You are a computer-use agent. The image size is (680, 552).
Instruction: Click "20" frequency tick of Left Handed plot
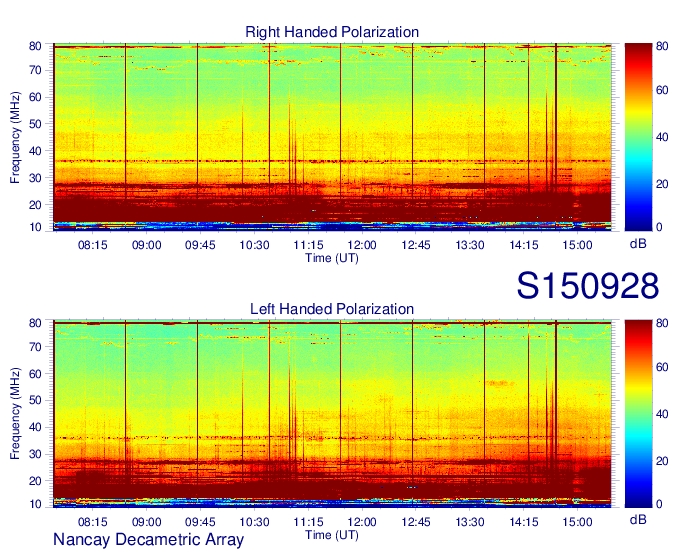[x=35, y=481]
